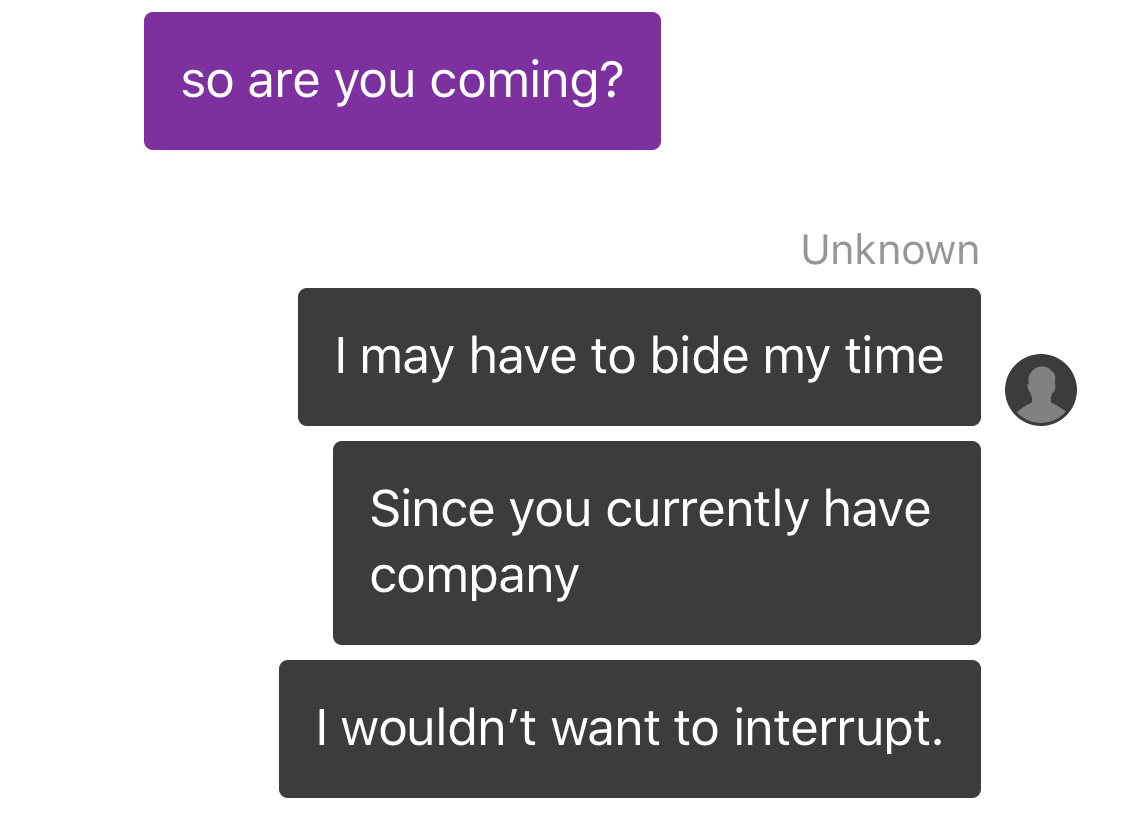
Task: Click the 'Since you currently have company' message
Action: (656, 542)
